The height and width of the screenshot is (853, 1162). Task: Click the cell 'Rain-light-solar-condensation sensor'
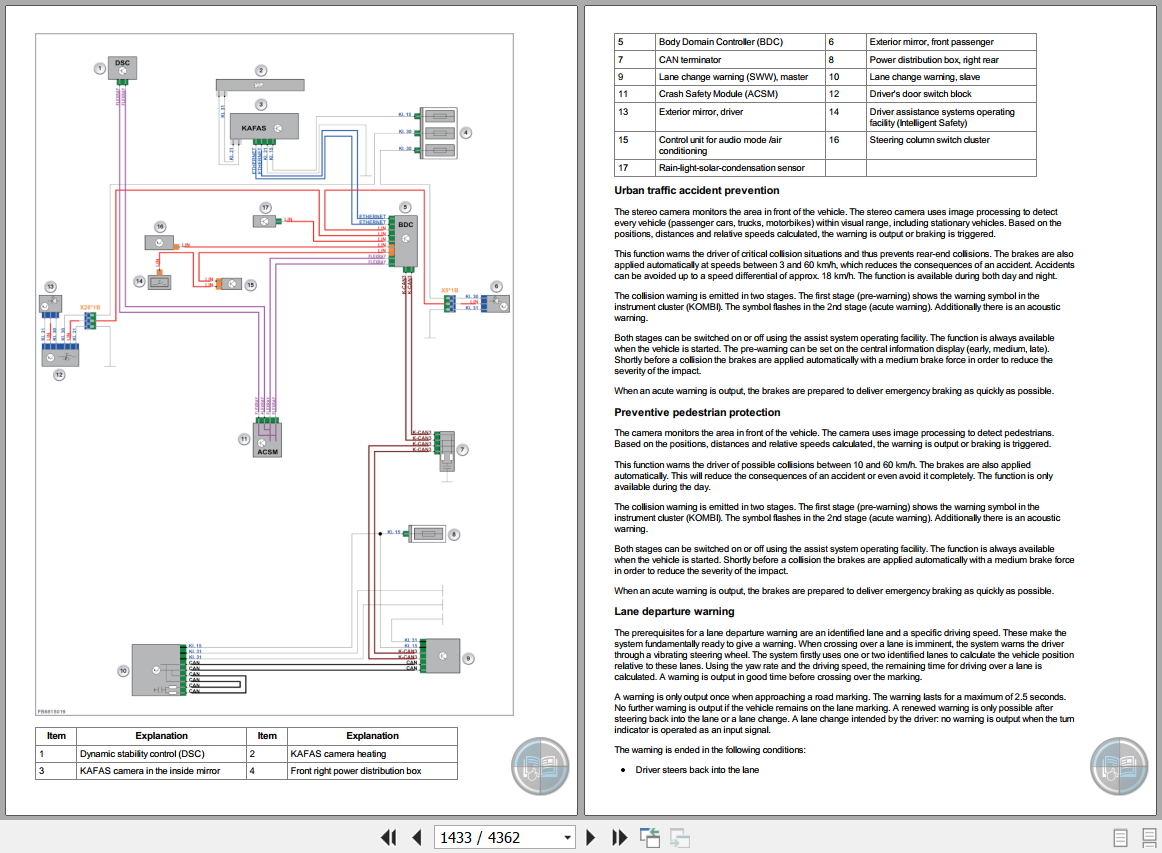coord(740,168)
